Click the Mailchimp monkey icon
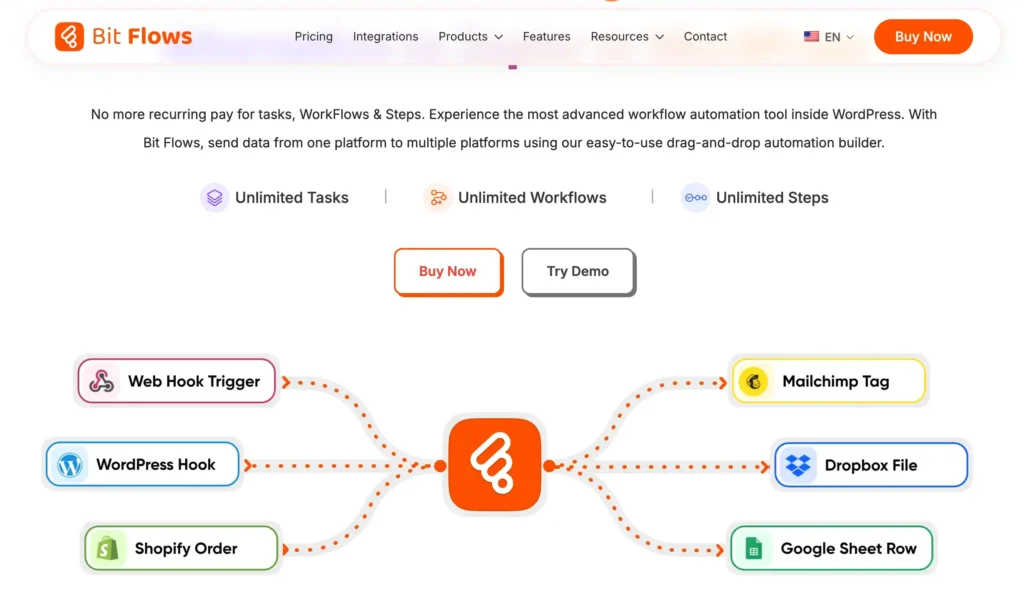The image size is (1024, 602). (x=754, y=381)
